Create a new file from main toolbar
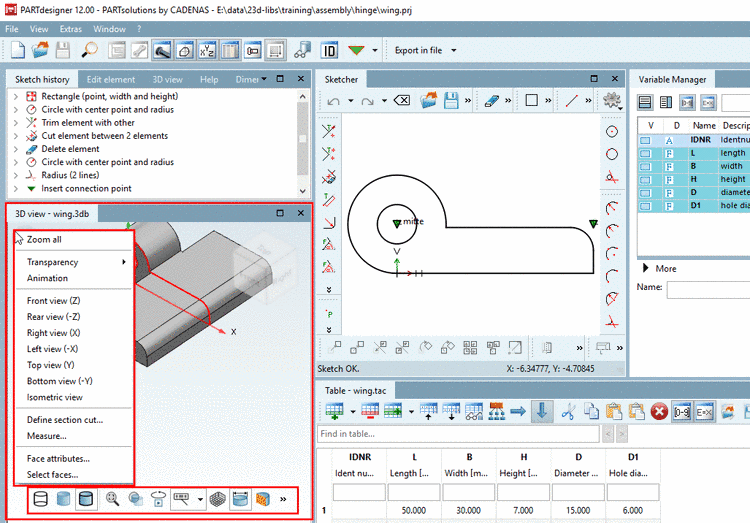The image size is (750, 523). [18, 50]
